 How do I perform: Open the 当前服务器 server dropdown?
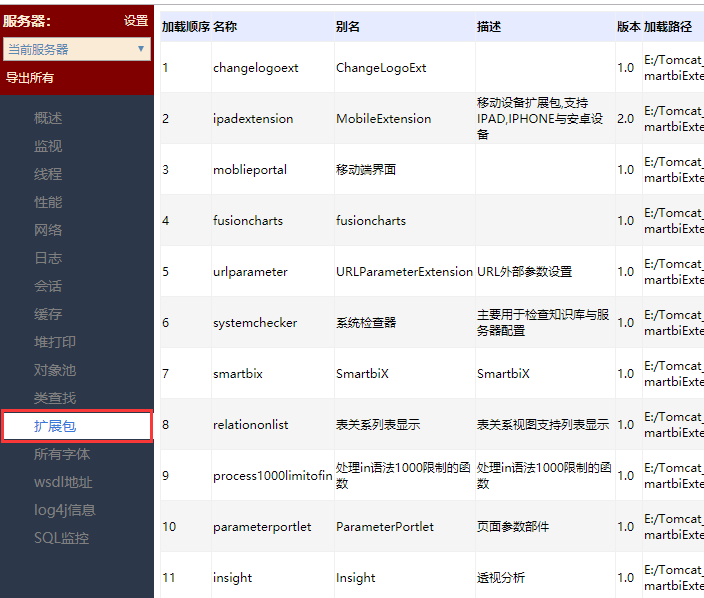77,49
